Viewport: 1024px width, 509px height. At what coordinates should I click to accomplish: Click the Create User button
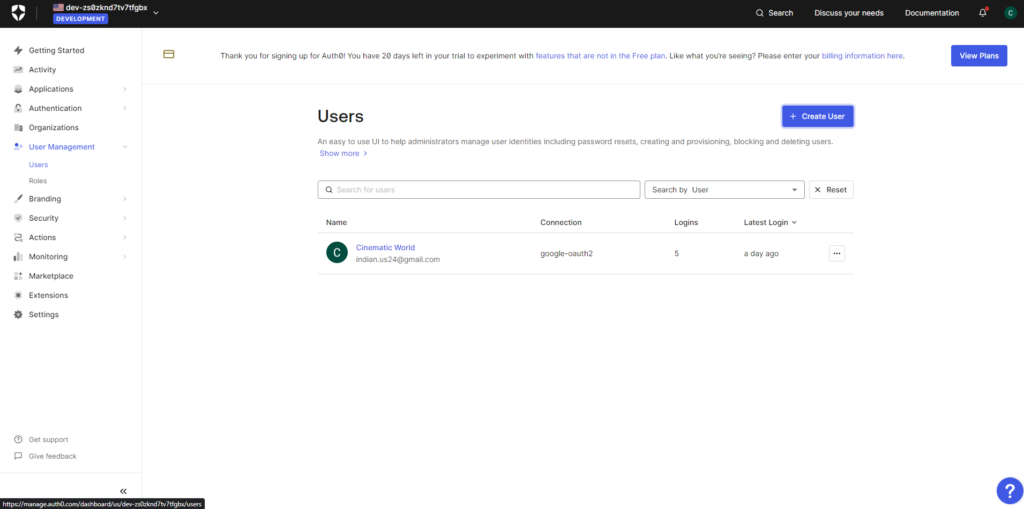[817, 116]
